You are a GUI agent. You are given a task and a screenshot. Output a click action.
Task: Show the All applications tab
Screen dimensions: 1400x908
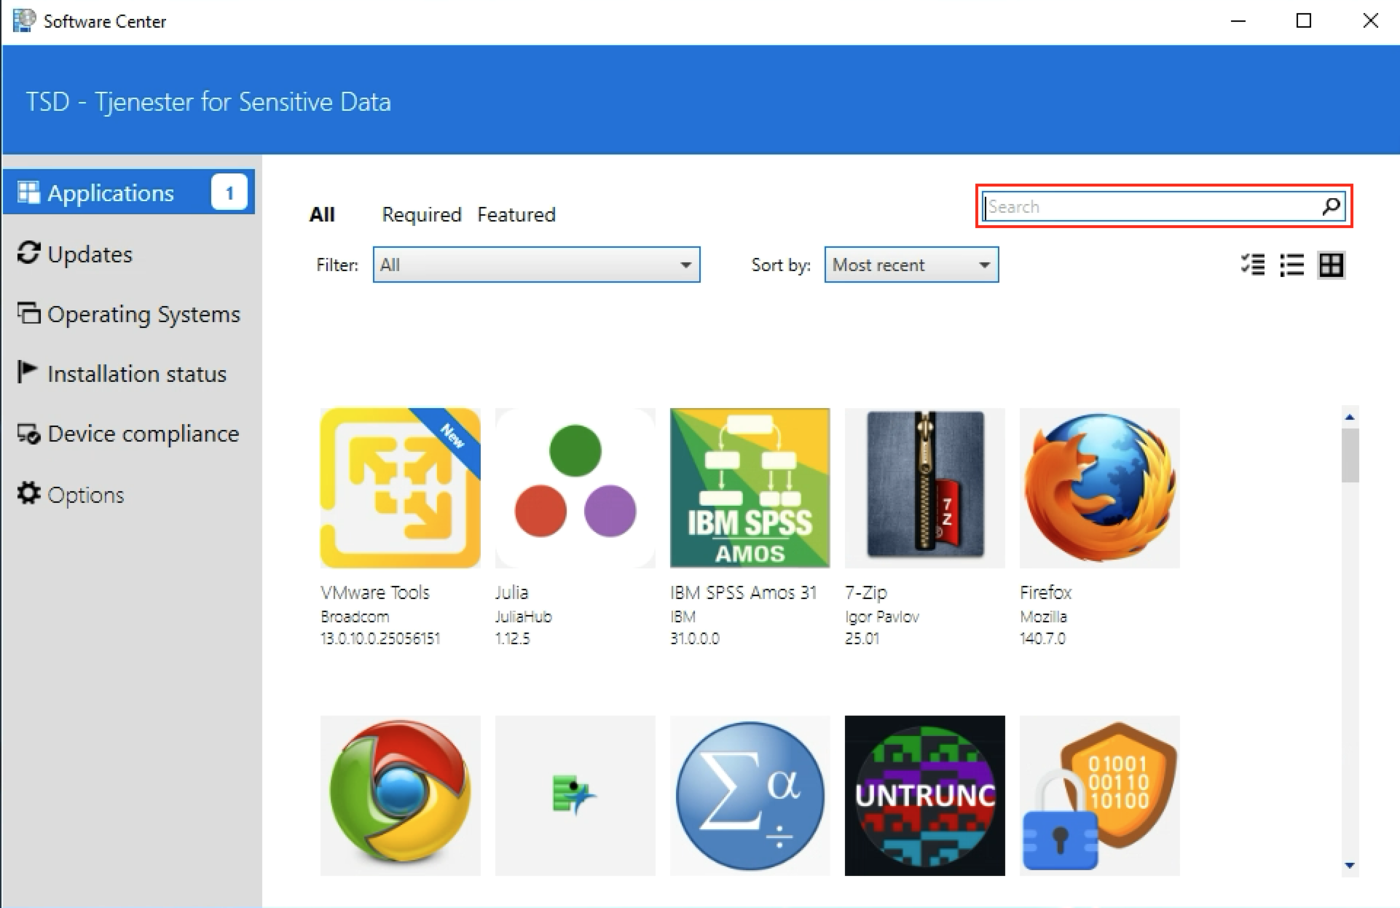point(322,214)
